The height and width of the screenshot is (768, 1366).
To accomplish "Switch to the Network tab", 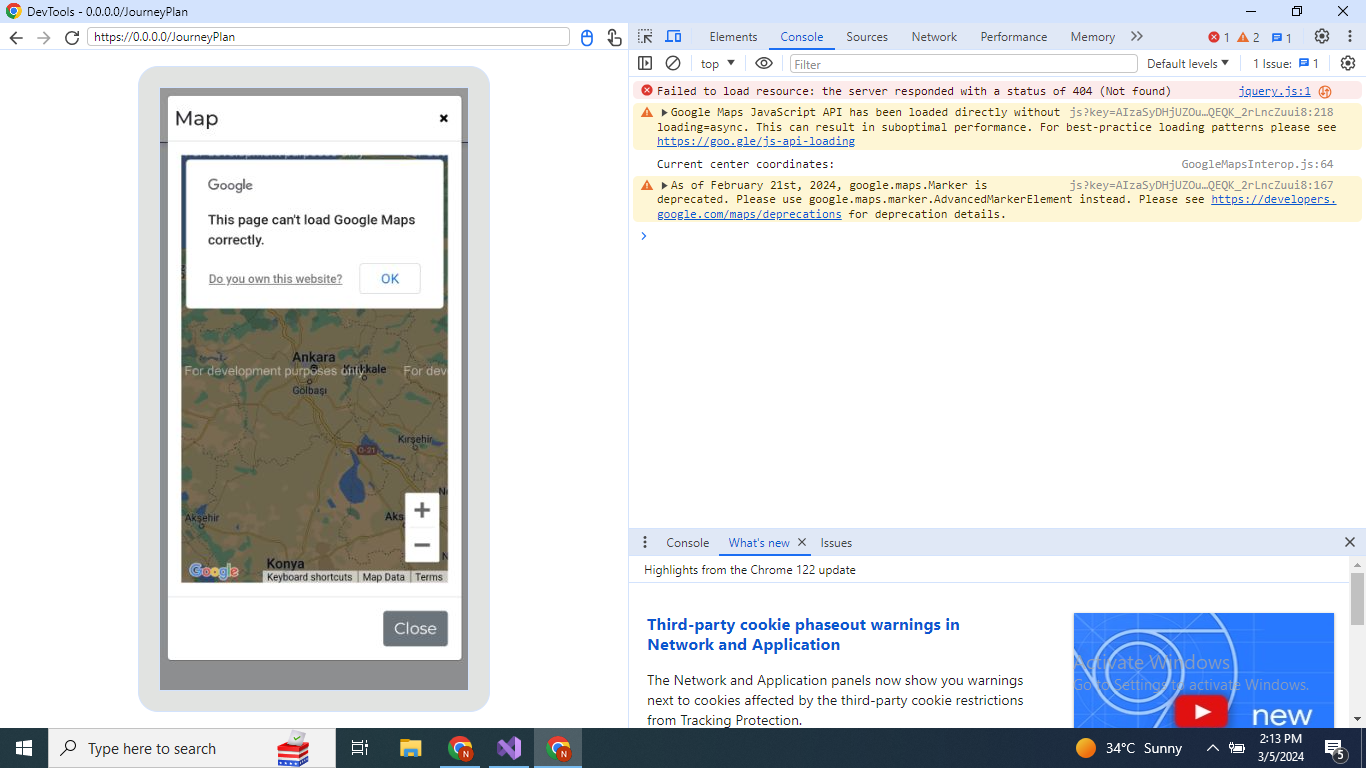I will (934, 37).
